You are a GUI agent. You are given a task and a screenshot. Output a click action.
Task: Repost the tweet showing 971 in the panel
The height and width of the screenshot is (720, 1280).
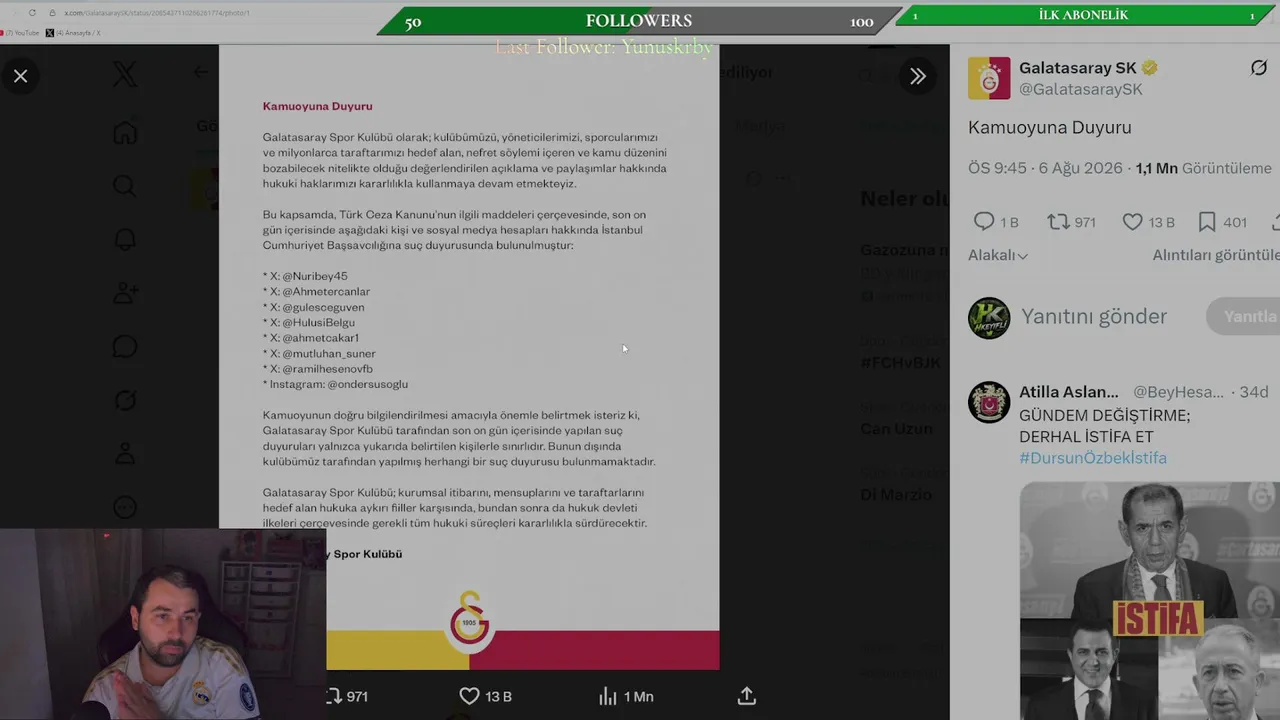(x=1071, y=222)
